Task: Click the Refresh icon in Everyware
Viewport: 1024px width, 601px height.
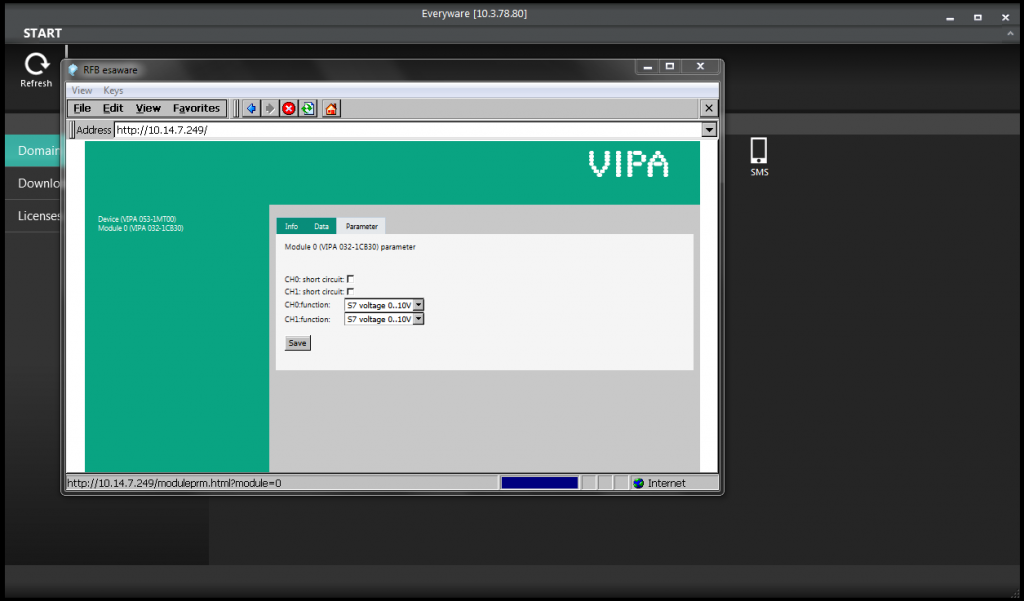Action: click(37, 65)
